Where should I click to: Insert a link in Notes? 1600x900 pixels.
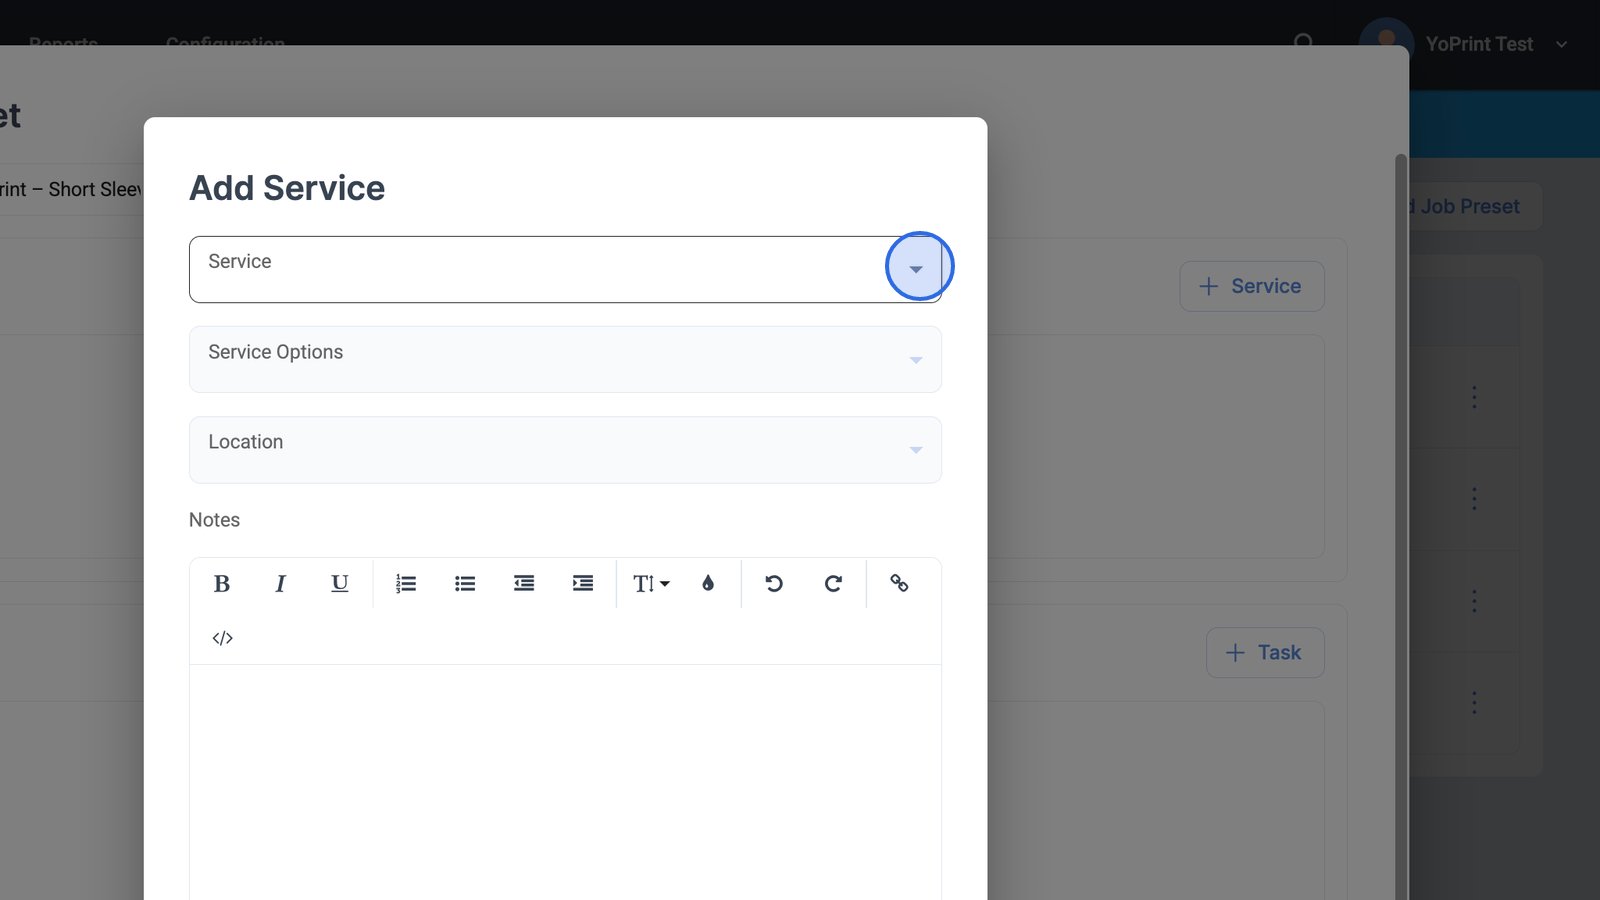(899, 584)
